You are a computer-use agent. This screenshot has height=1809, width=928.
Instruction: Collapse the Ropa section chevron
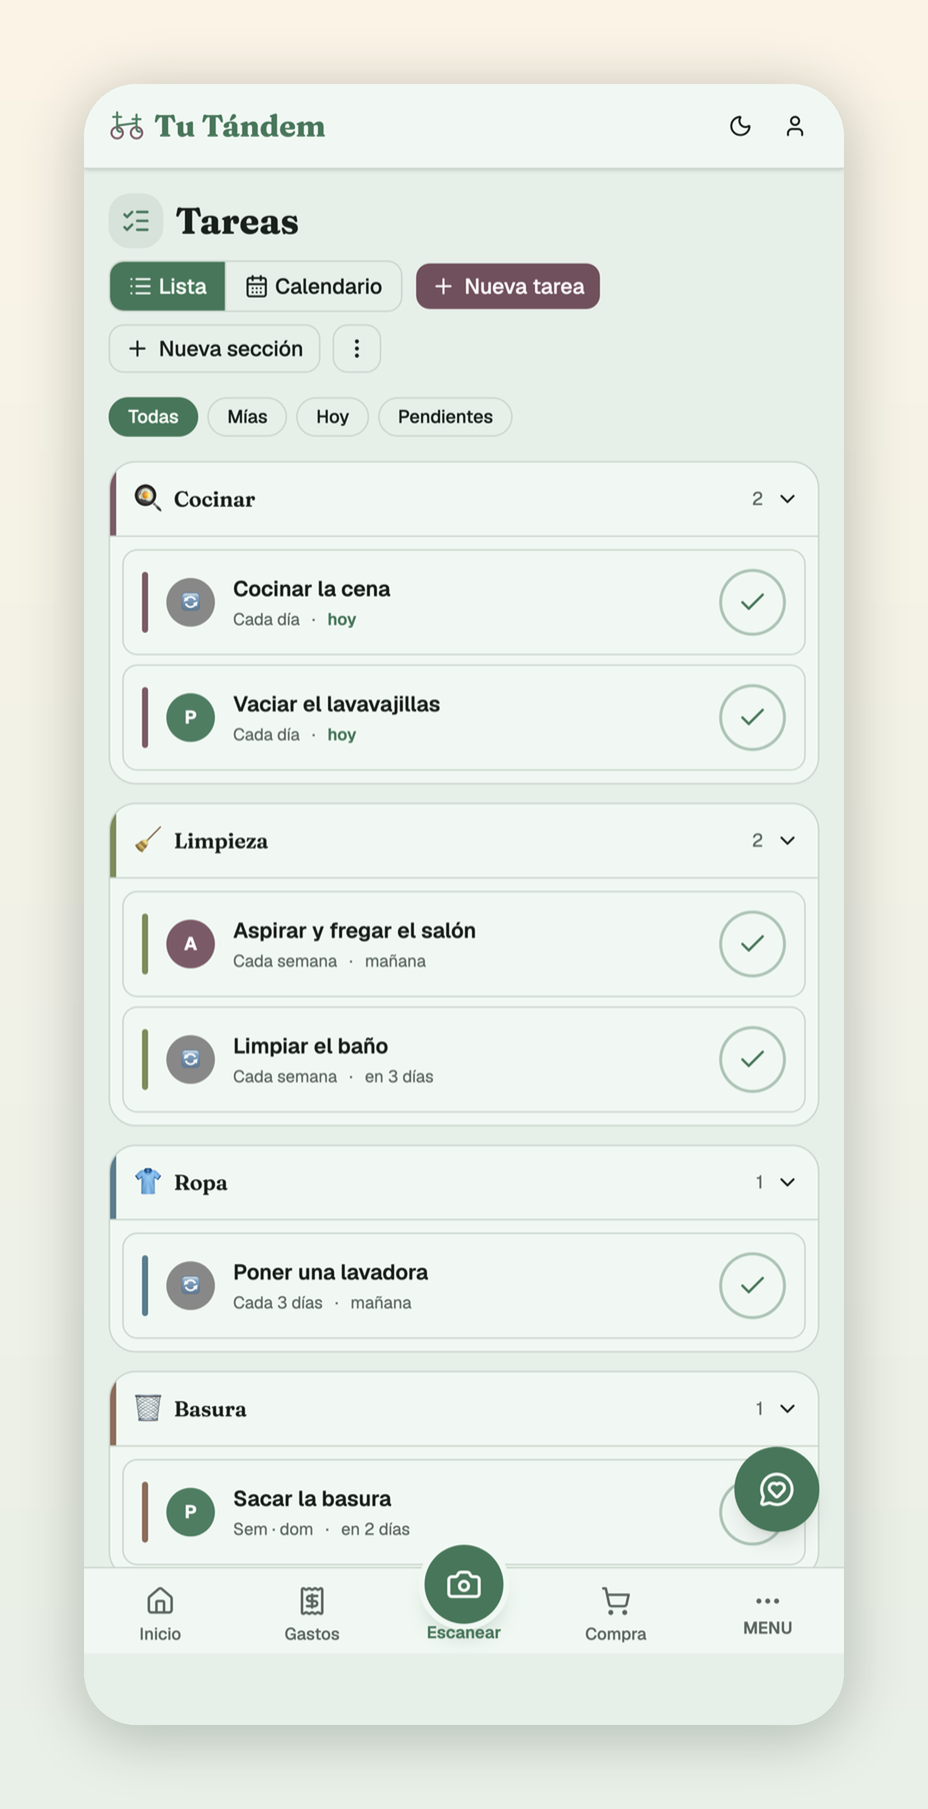click(x=788, y=1183)
